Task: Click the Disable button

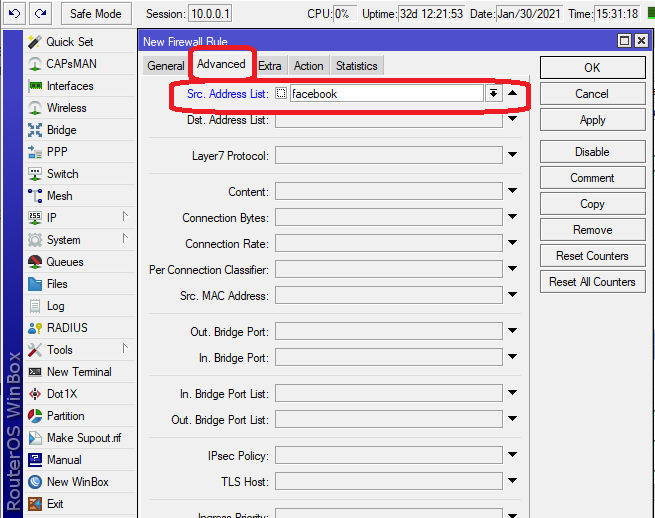Action: [592, 152]
